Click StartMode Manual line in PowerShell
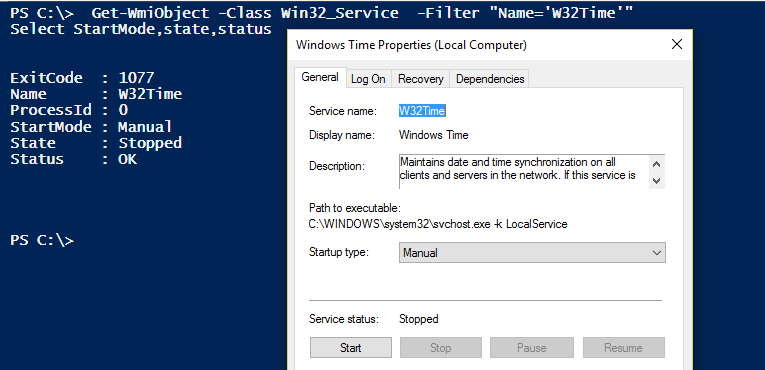765x370 pixels. click(x=91, y=127)
